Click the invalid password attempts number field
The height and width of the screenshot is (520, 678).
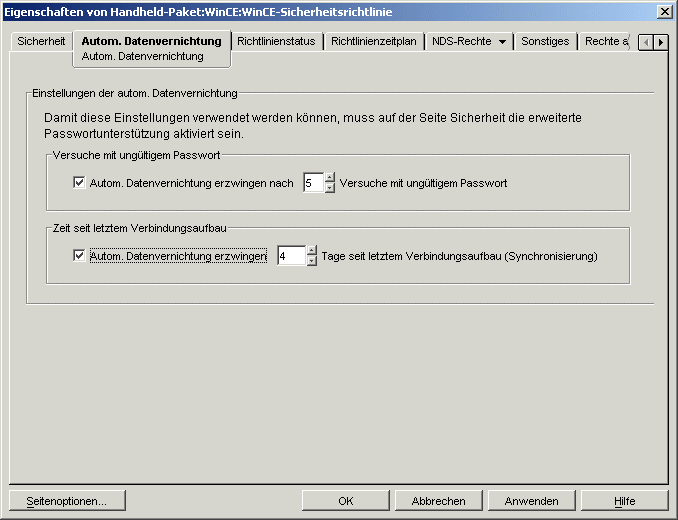313,183
